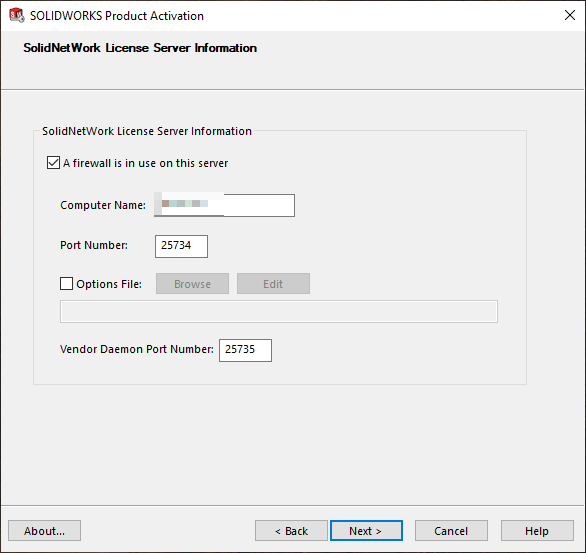Click the Port Number field showing 25734
The image size is (586, 553).
pyautogui.click(x=181, y=246)
